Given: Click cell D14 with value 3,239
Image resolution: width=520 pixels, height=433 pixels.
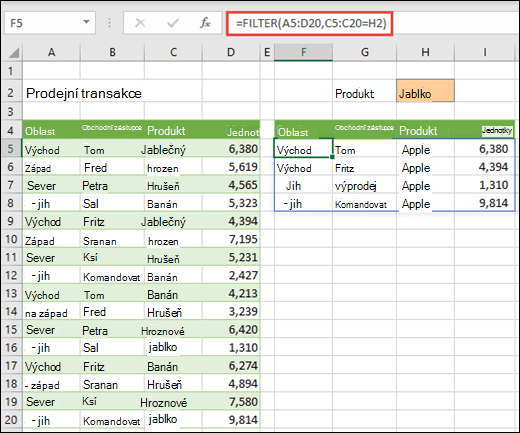Looking at the screenshot, I should (231, 311).
